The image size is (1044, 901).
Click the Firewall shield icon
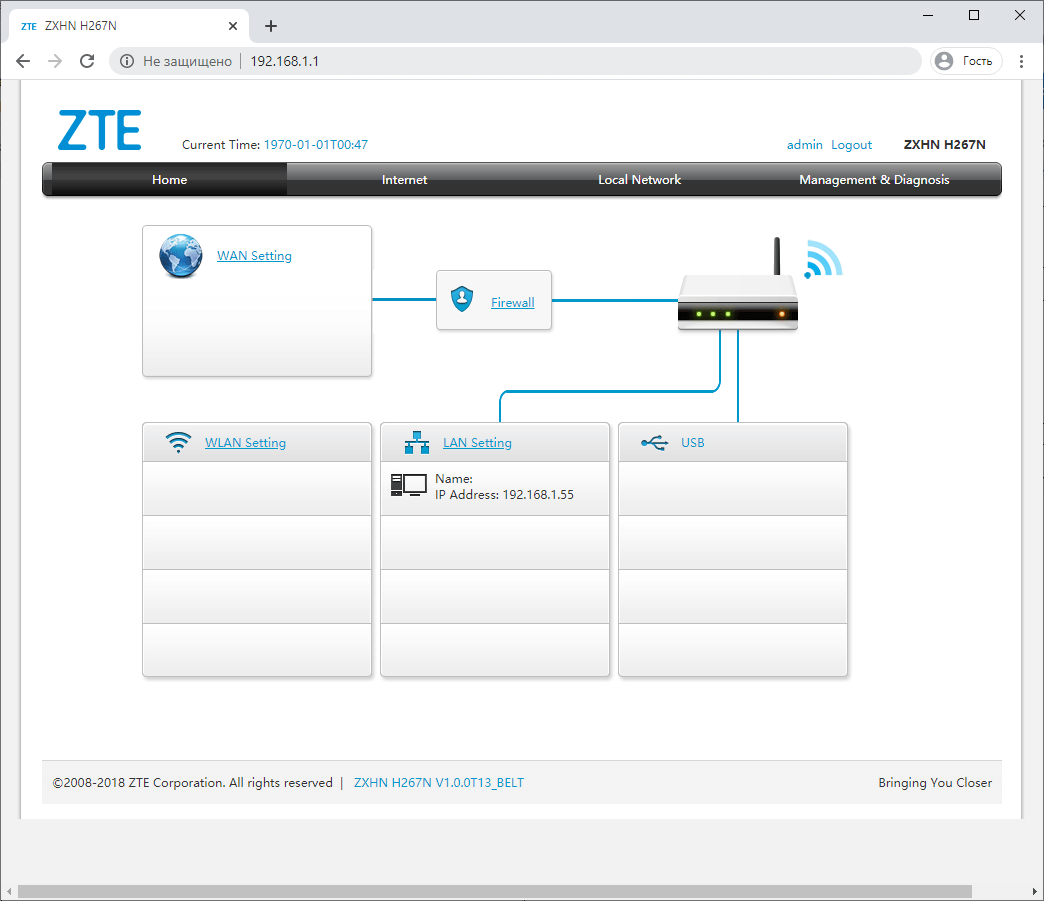tap(461, 299)
